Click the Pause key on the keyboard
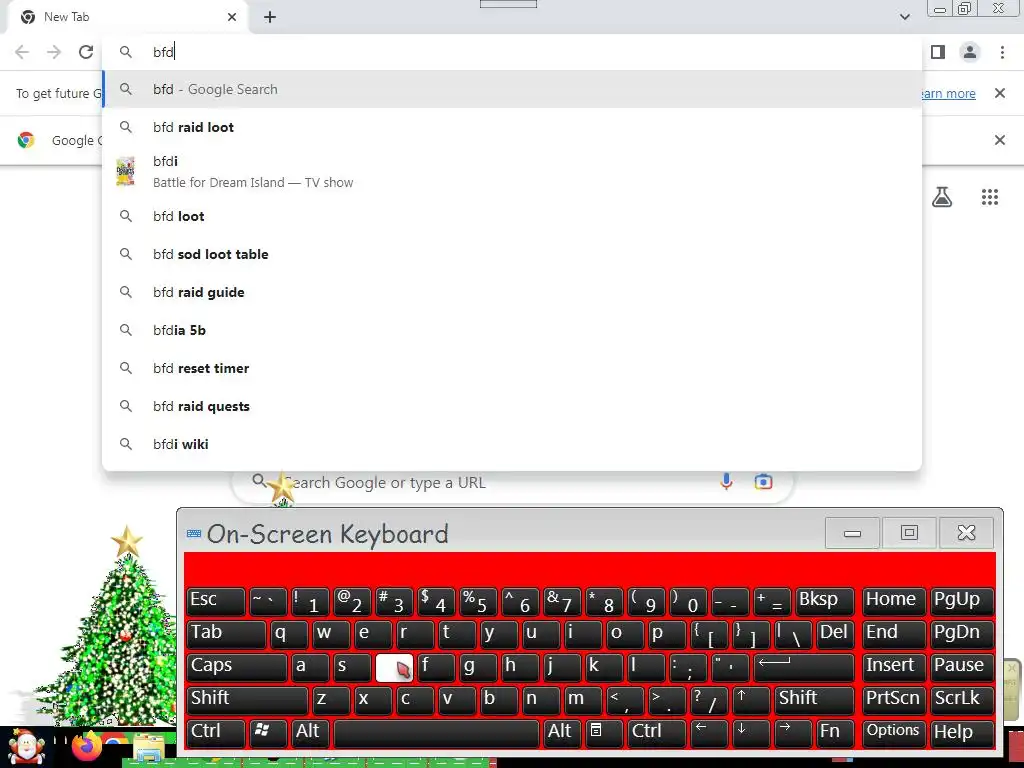1024x768 pixels. (x=962, y=666)
